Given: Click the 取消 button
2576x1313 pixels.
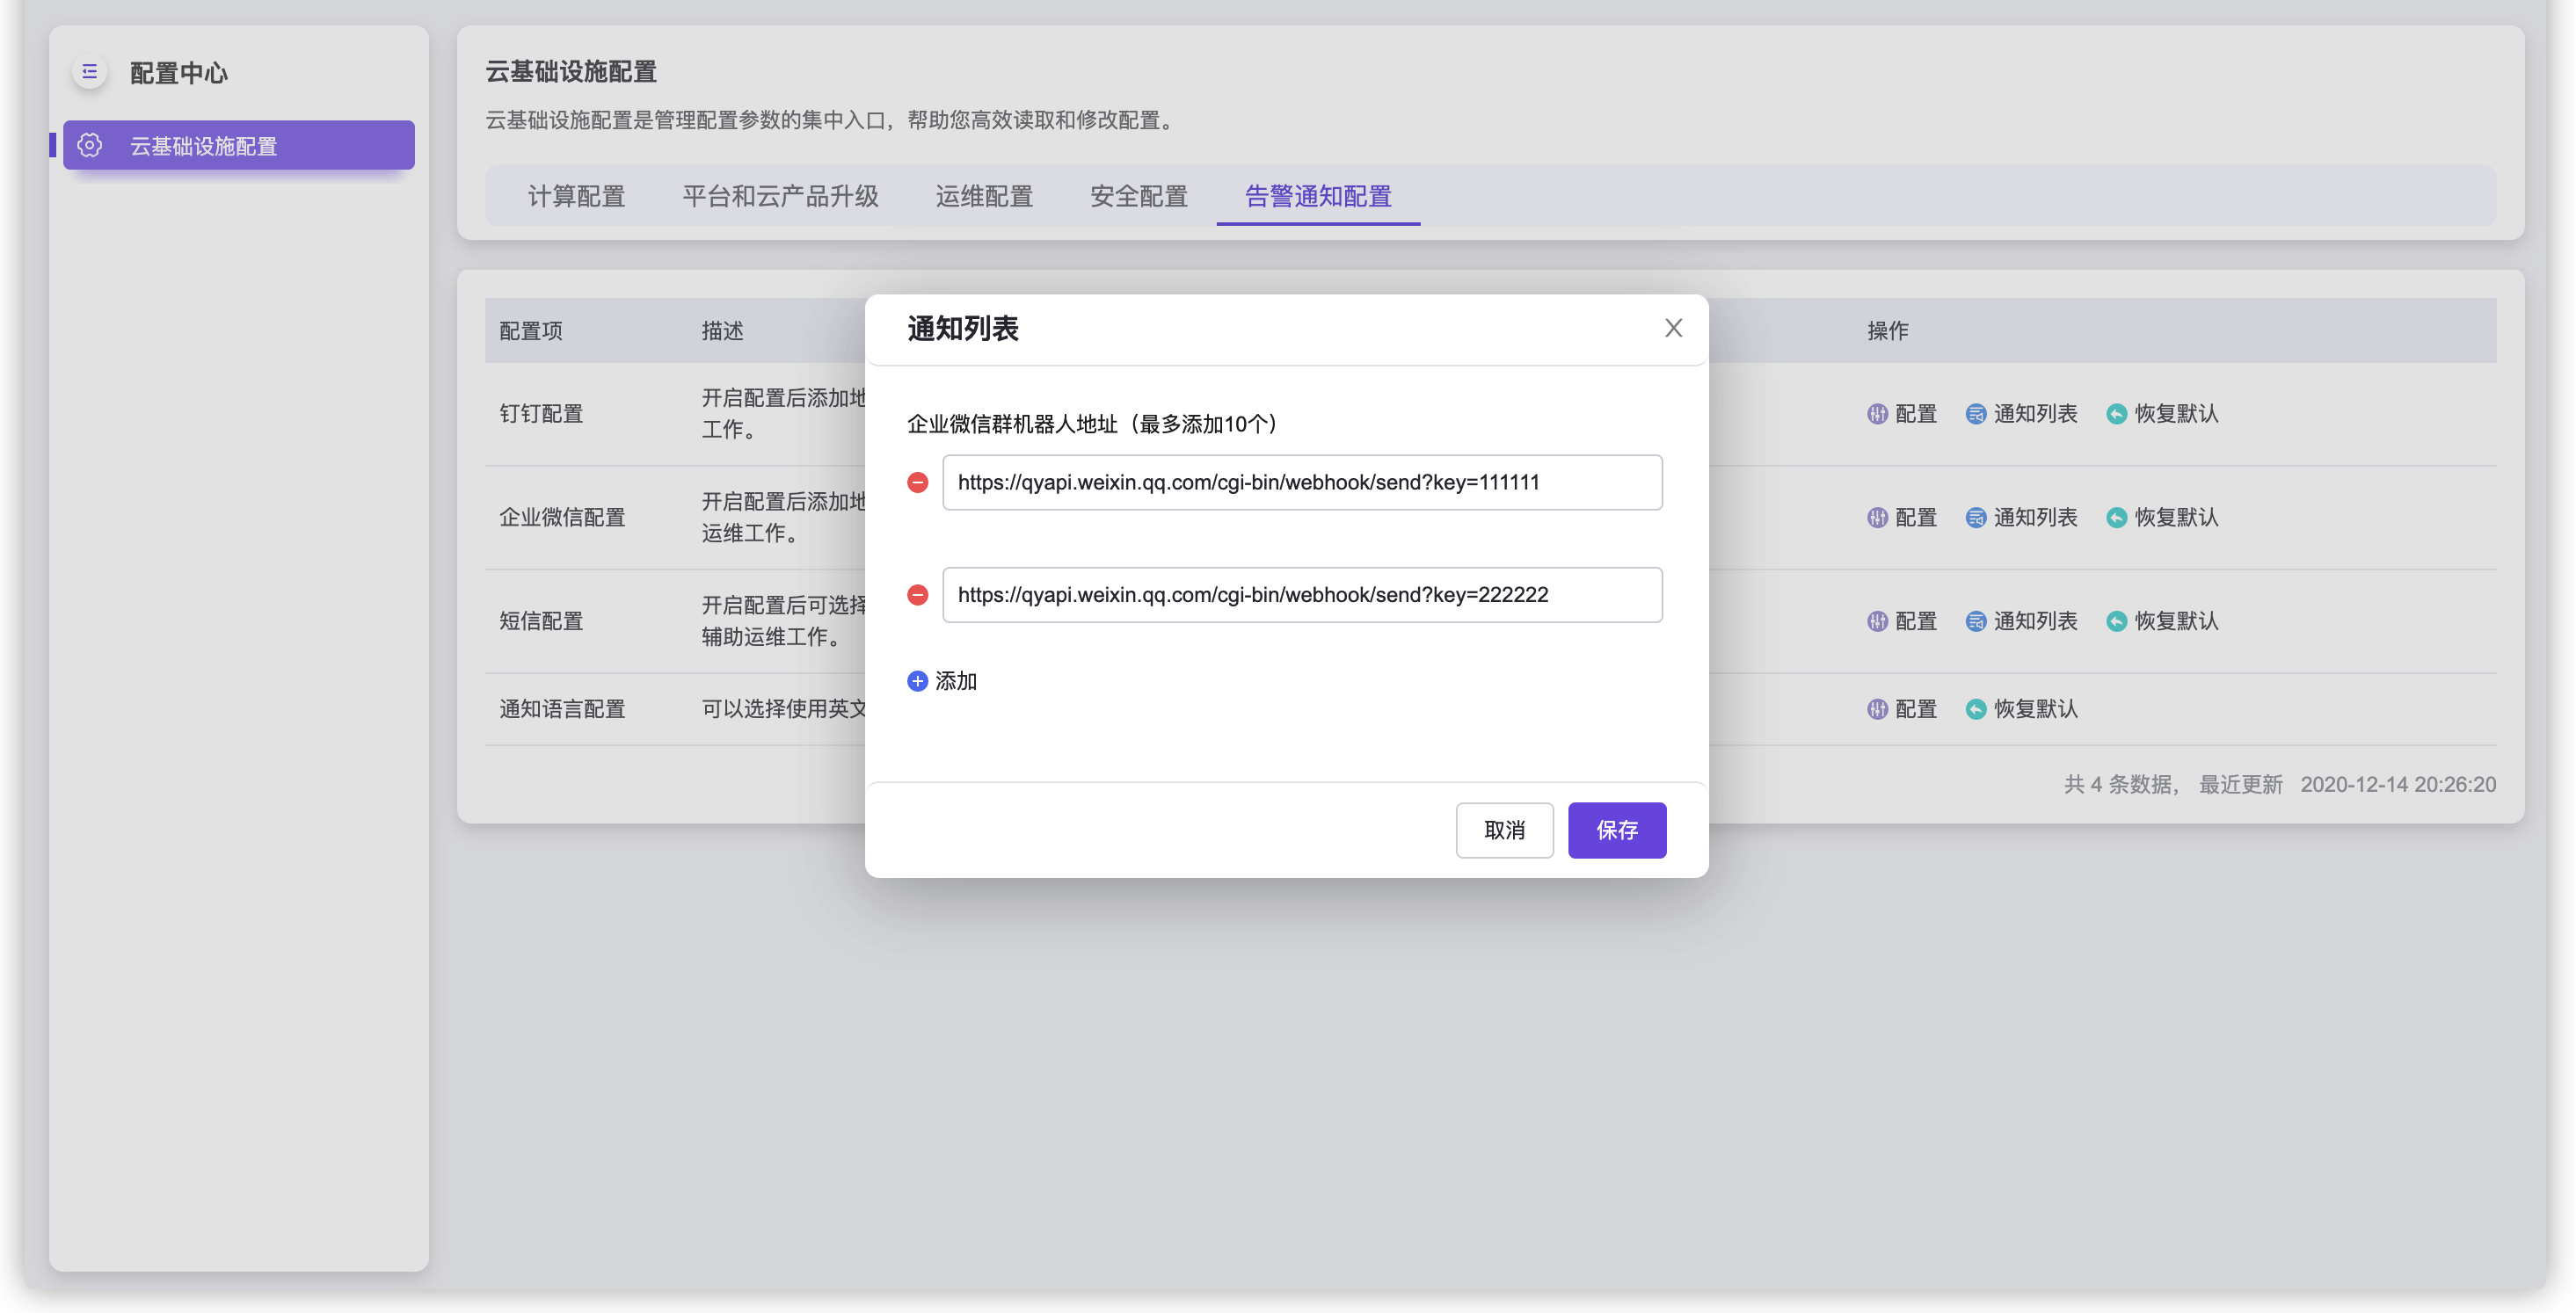Looking at the screenshot, I should (1503, 830).
